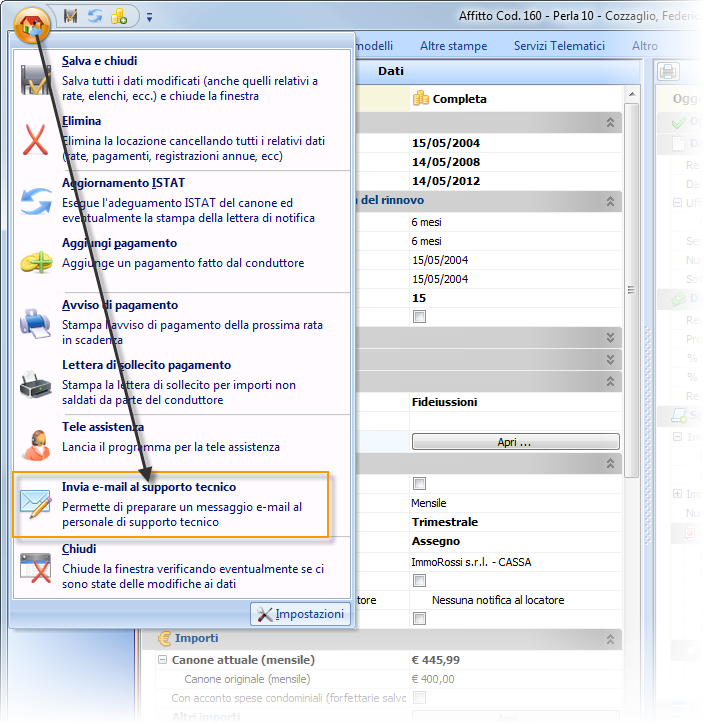Image resolution: width=704 pixels, height=724 pixels.
Task: Click the headset operator Tele assistenza icon
Action: (36, 445)
